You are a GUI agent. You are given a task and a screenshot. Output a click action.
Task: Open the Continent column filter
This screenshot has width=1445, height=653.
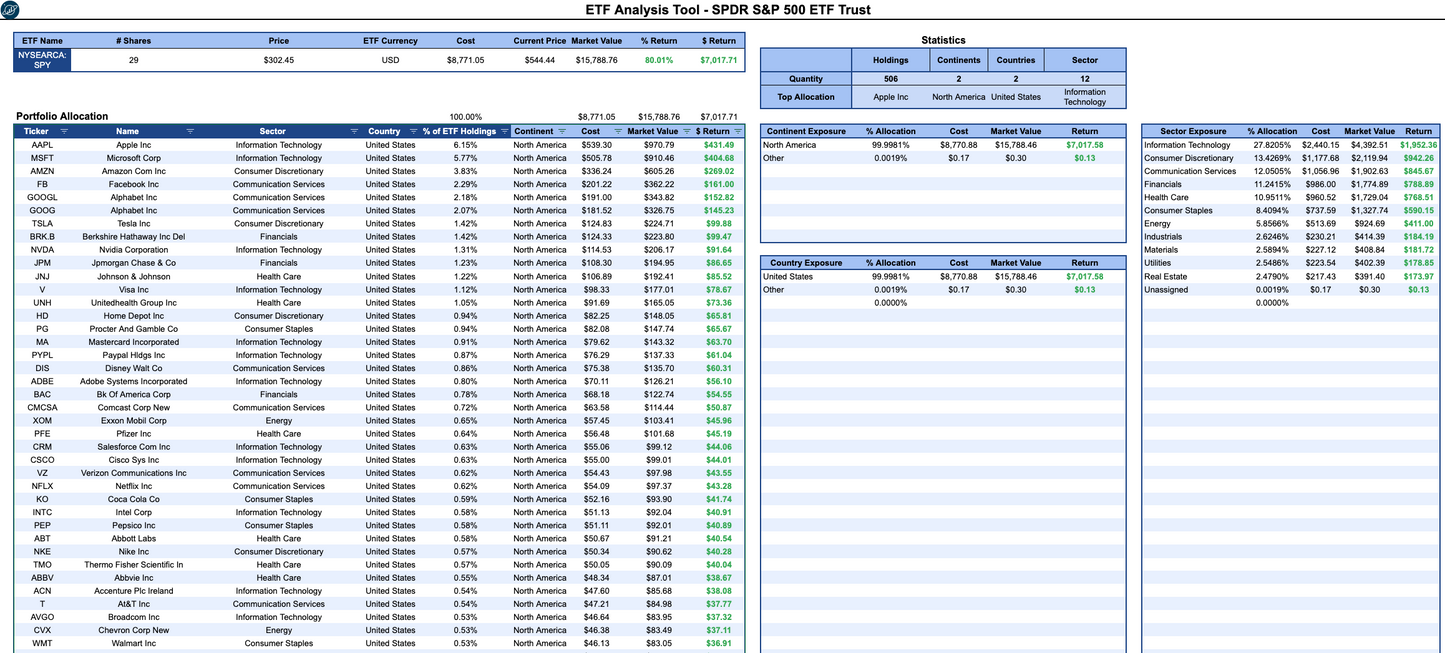[x=561, y=131]
